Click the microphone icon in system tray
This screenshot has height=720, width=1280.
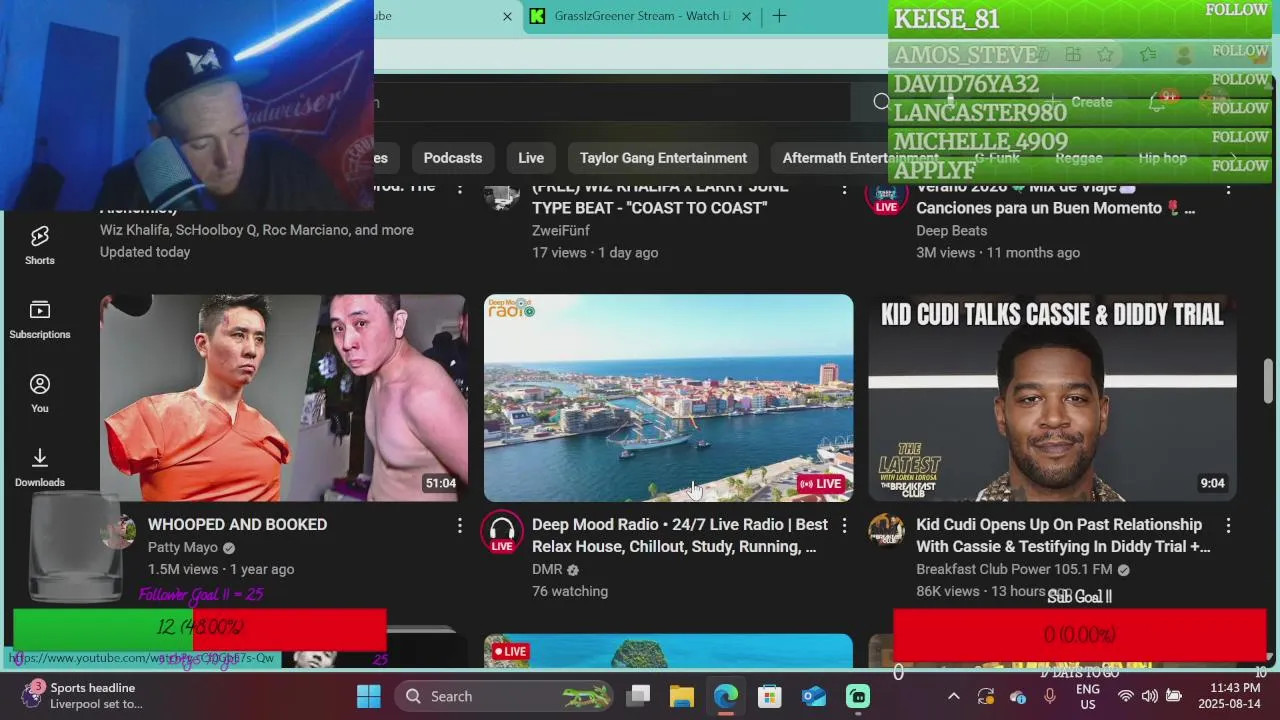[x=1050, y=696]
